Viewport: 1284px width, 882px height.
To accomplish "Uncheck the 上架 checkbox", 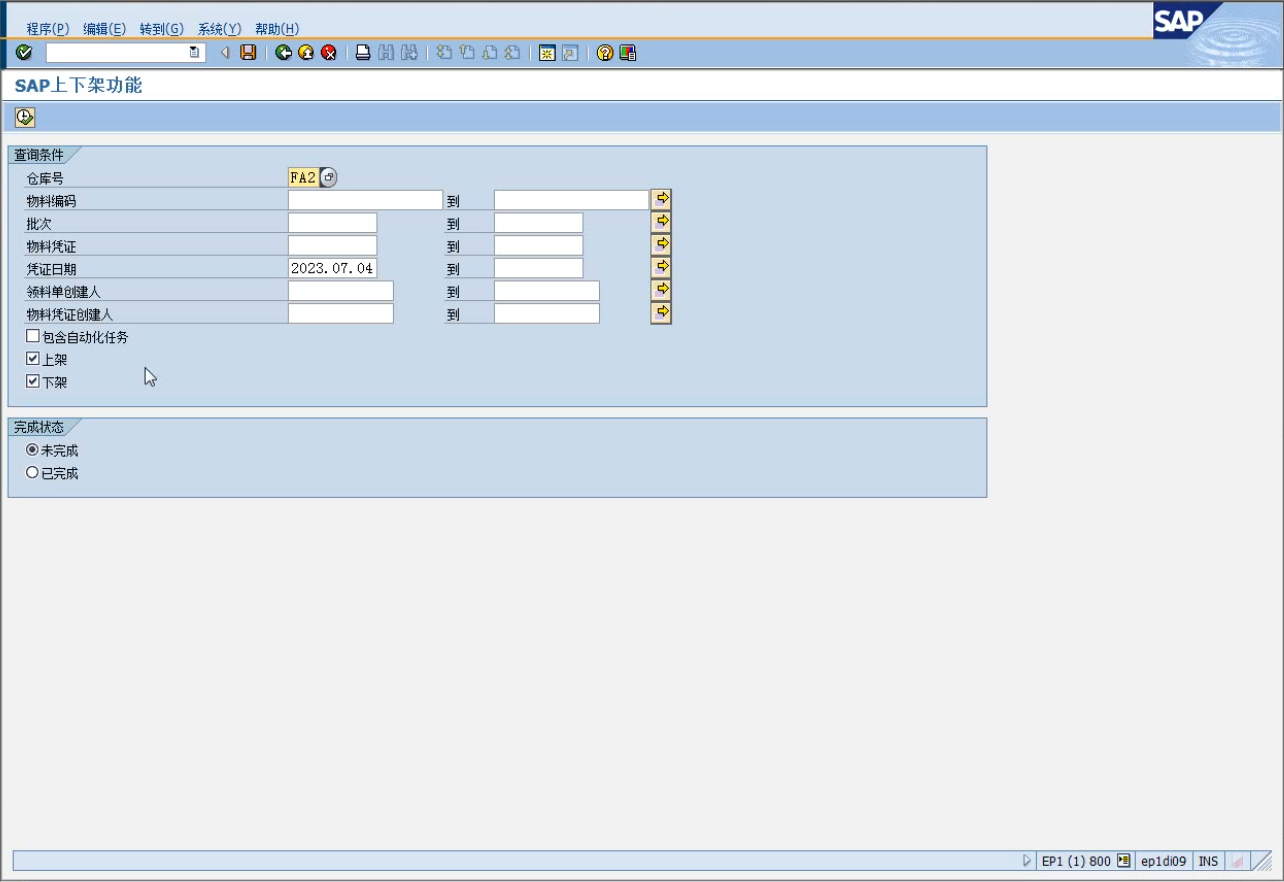I will [x=33, y=359].
